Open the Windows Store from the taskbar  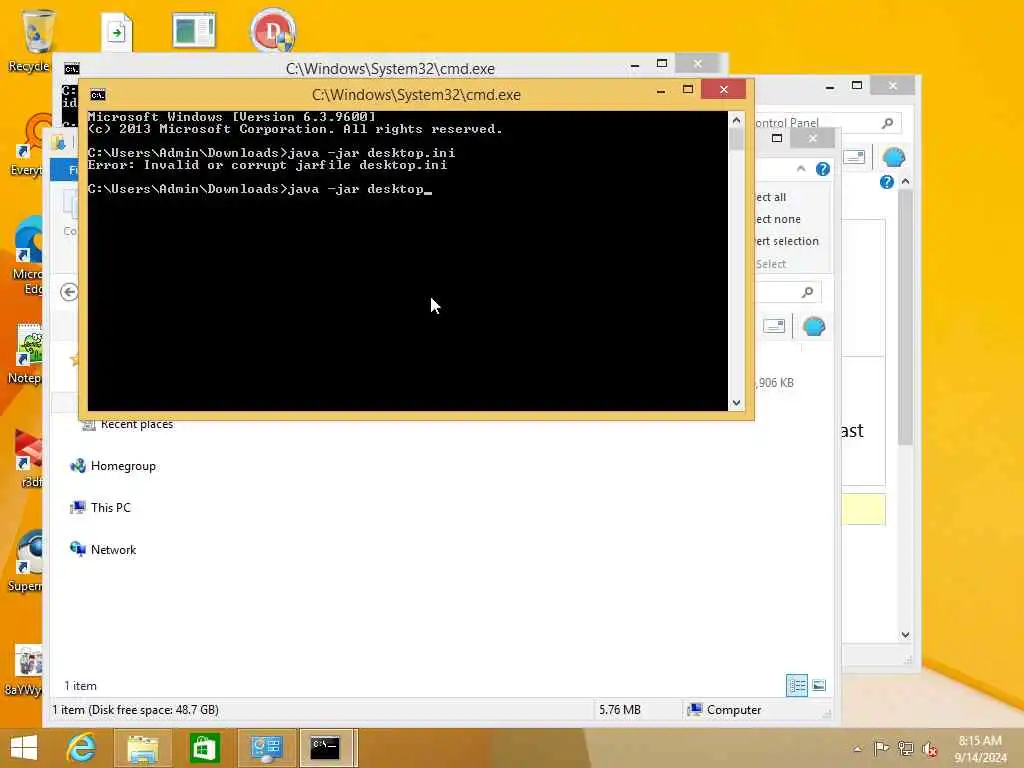[x=204, y=748]
